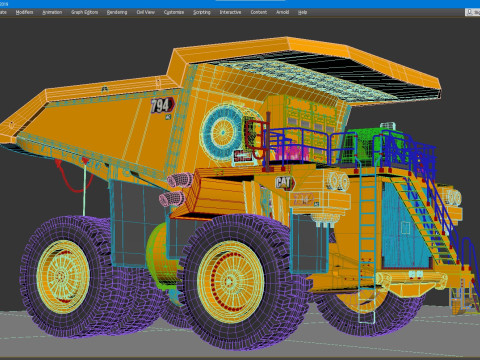Open the Content menu
480x360 pixels.
coord(258,12)
